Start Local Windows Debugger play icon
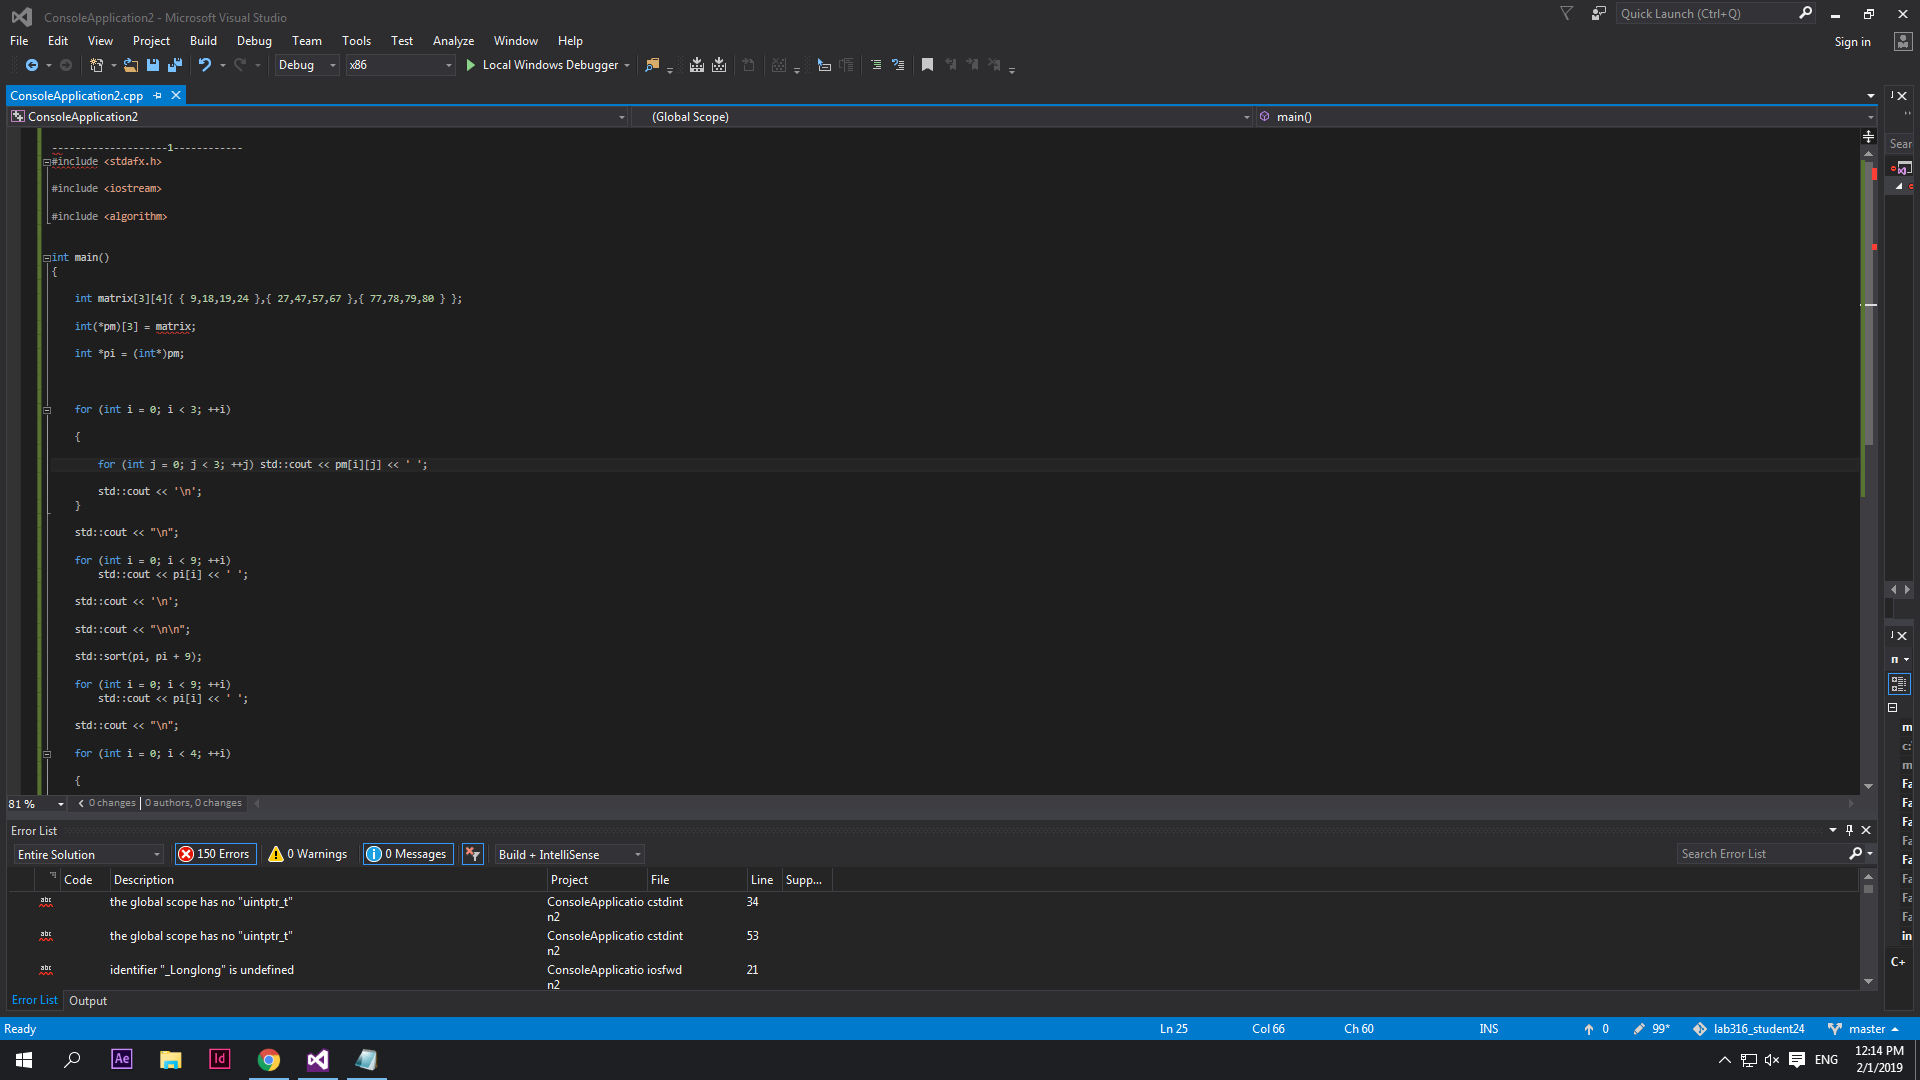The image size is (1920, 1080). tap(470, 65)
